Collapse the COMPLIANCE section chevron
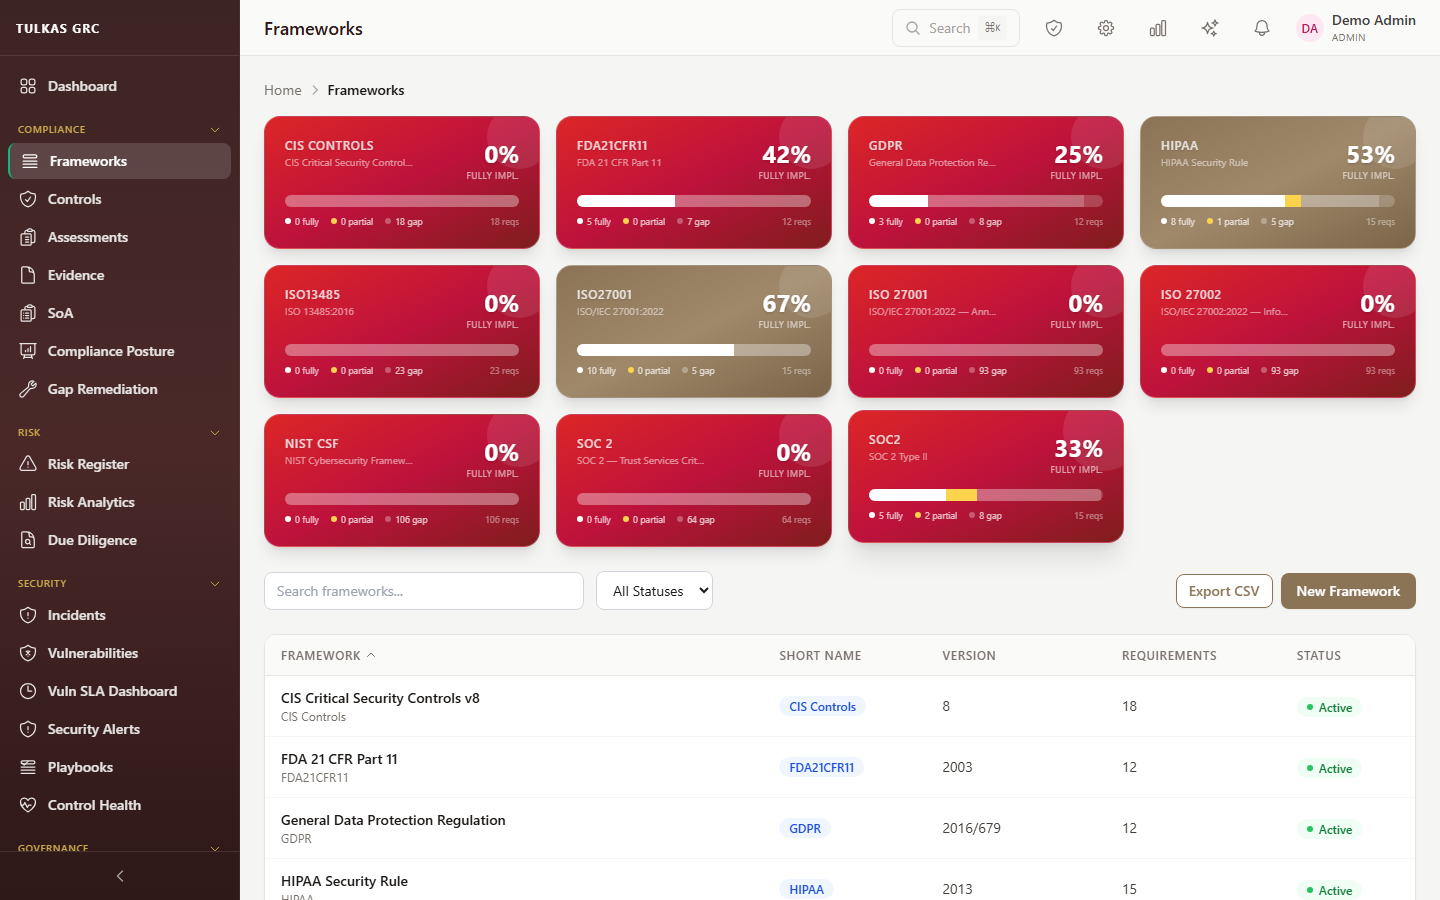The image size is (1440, 900). tap(215, 130)
